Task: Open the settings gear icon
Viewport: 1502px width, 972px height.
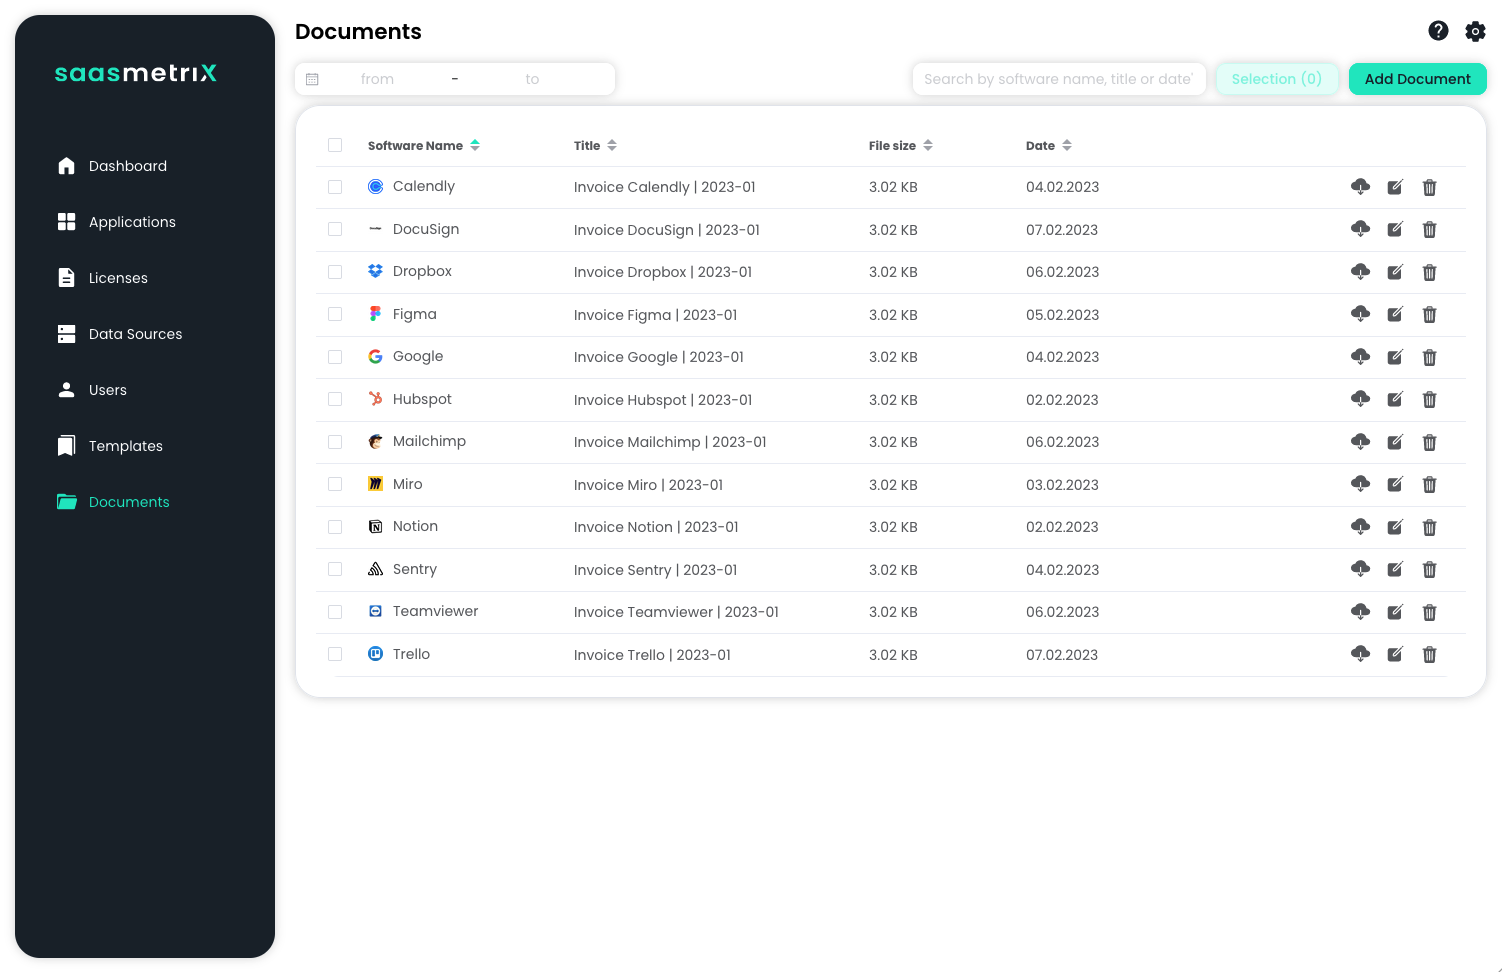Action: point(1475,31)
